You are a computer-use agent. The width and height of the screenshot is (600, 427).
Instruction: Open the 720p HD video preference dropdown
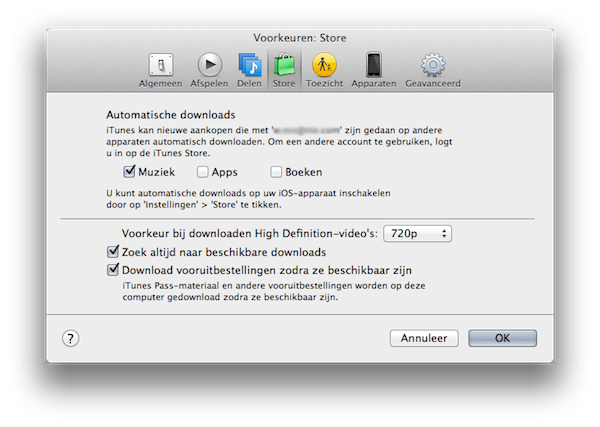[417, 233]
